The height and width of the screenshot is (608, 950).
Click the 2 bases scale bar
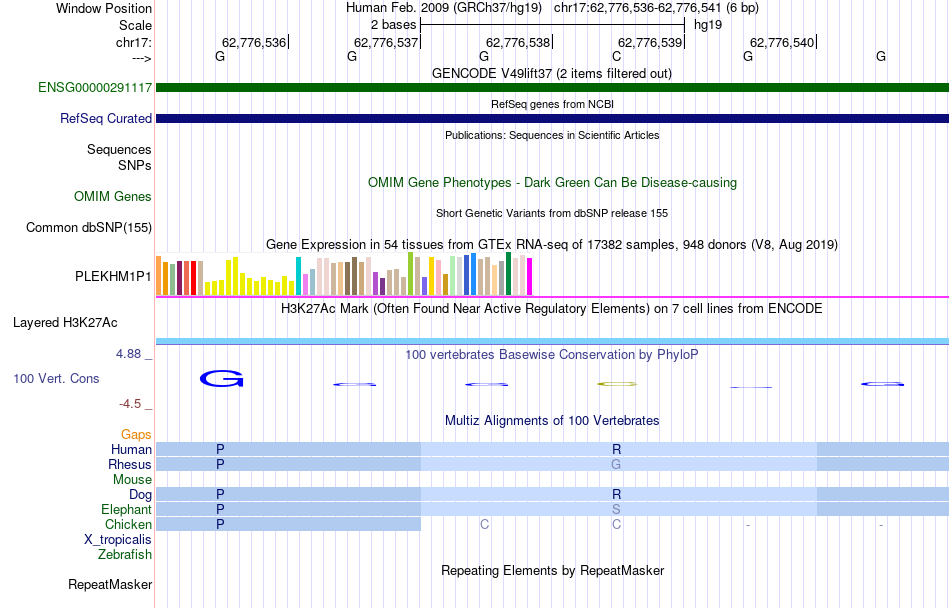(x=552, y=25)
